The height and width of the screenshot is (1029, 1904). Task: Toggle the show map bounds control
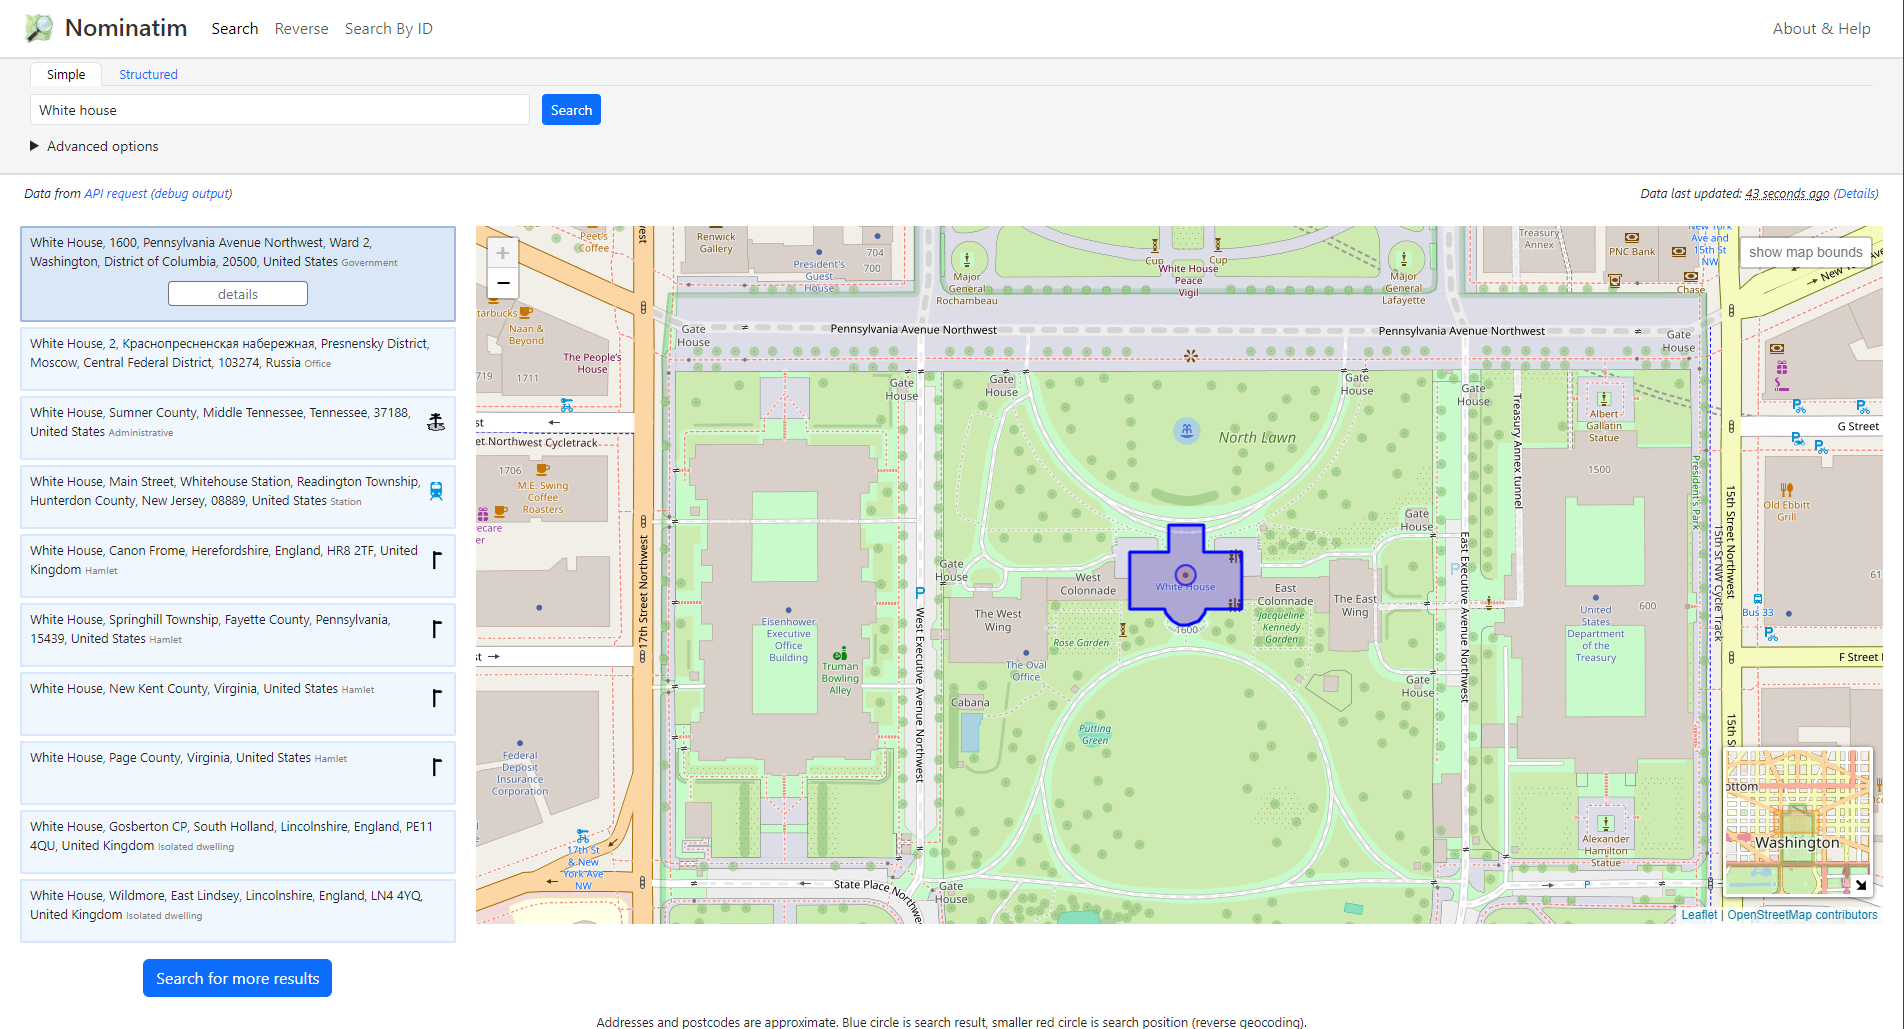[1805, 252]
